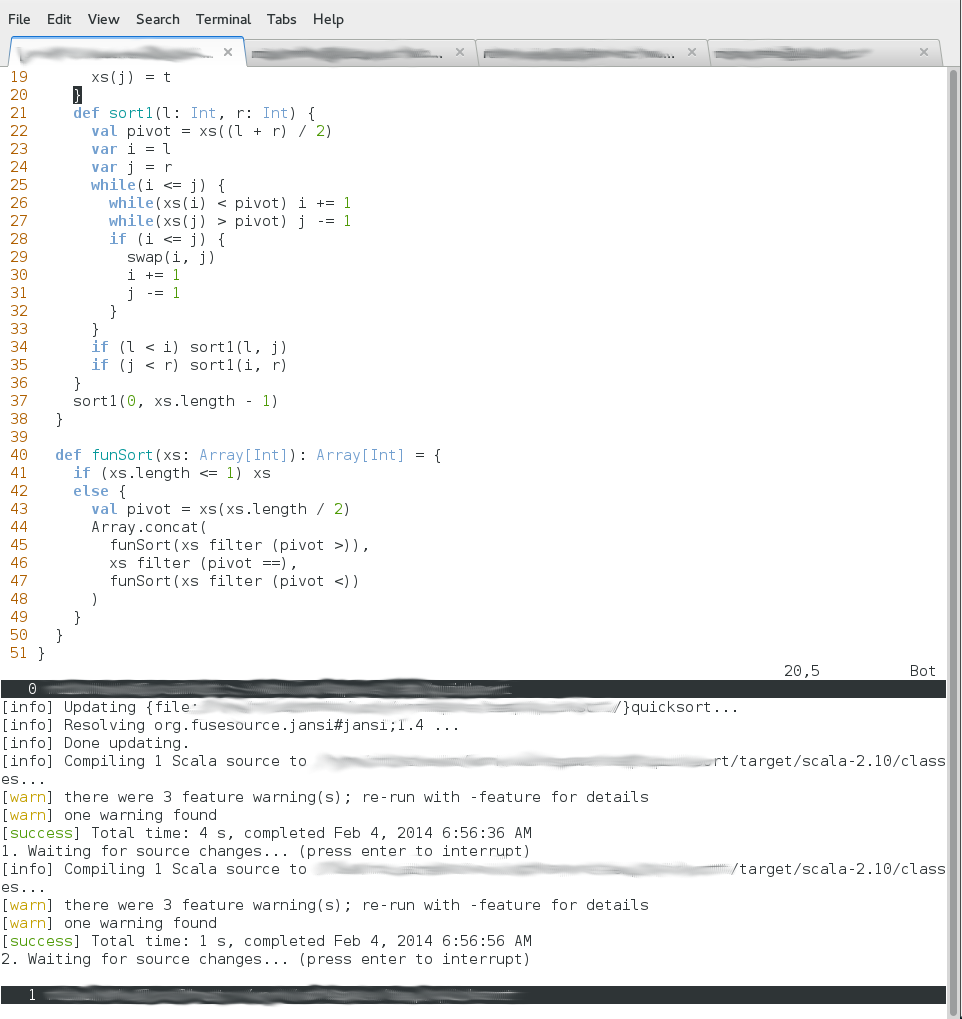Open the Tabs menu
Screen dimensions: 962x1019
pyautogui.click(x=281, y=19)
